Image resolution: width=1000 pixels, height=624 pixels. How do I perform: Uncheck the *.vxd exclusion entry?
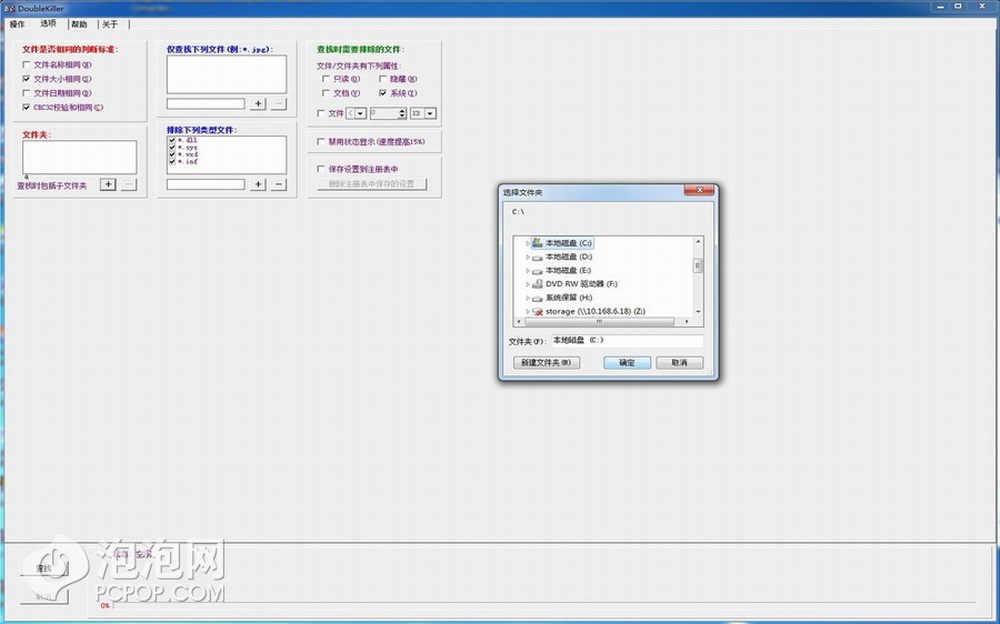[172, 154]
